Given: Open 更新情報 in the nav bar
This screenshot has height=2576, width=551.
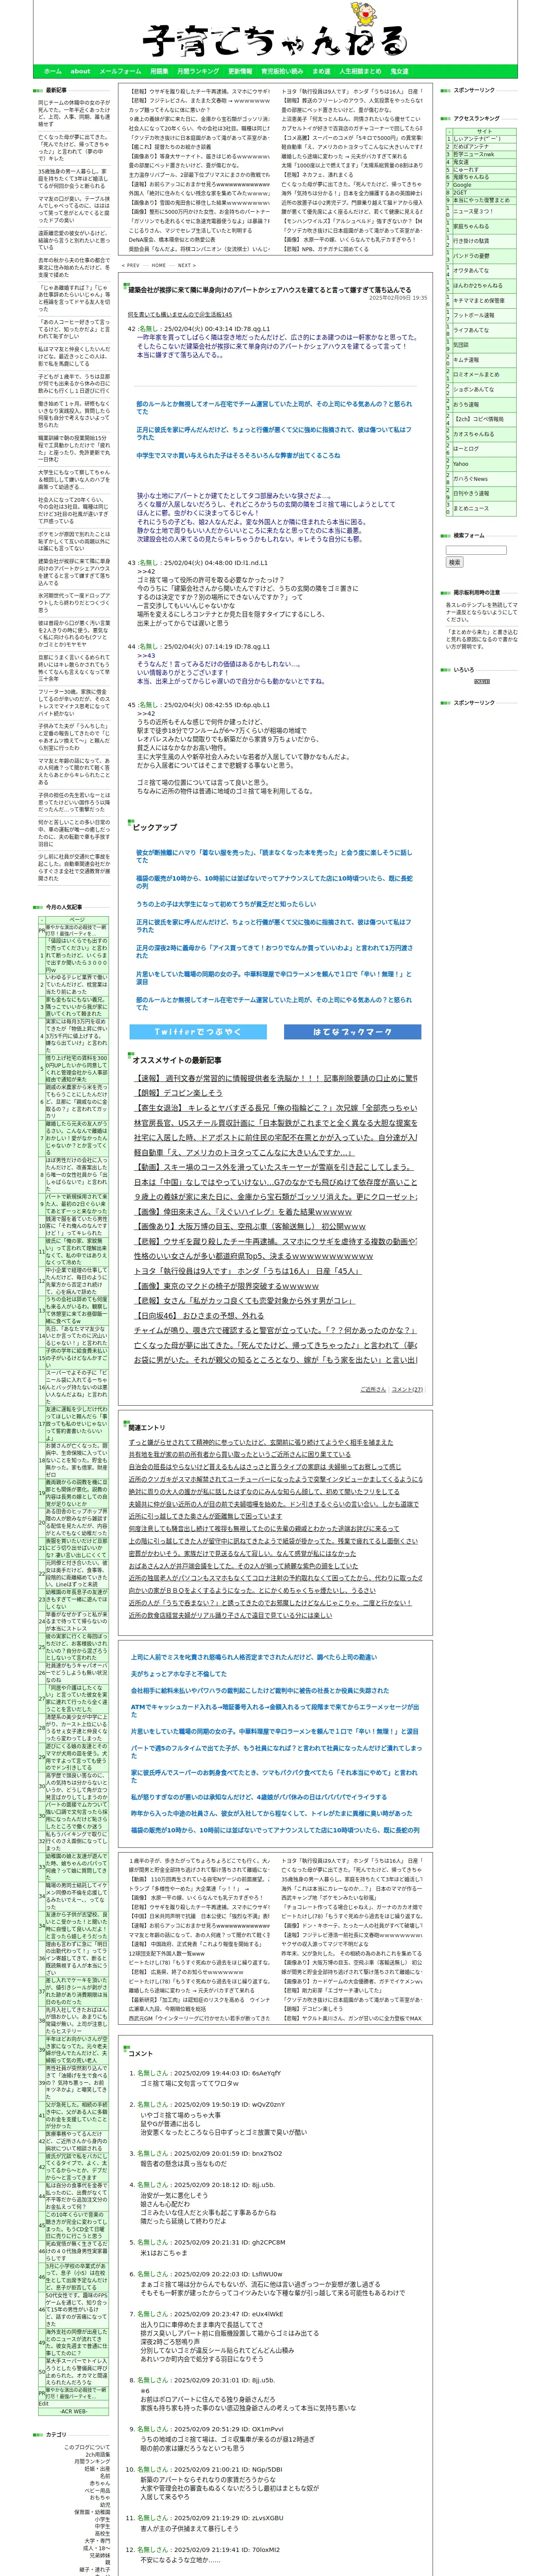Looking at the screenshot, I should (x=240, y=72).
